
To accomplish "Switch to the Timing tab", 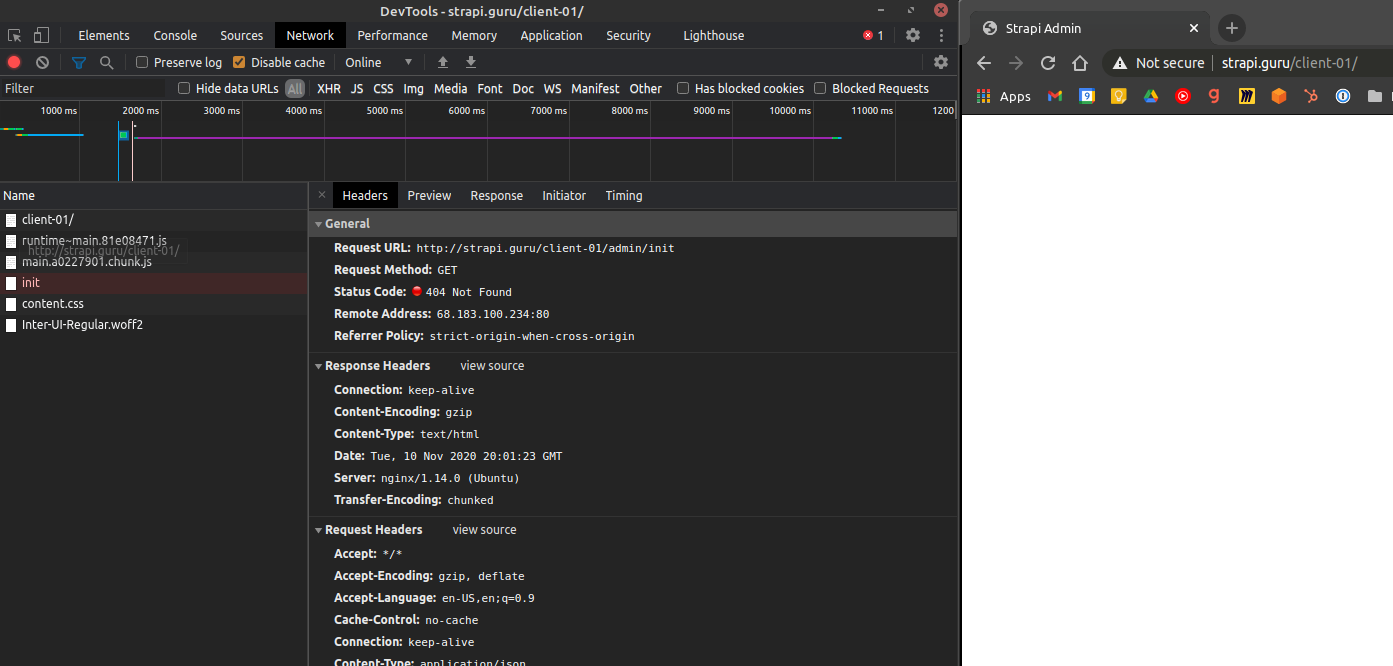I will (623, 195).
